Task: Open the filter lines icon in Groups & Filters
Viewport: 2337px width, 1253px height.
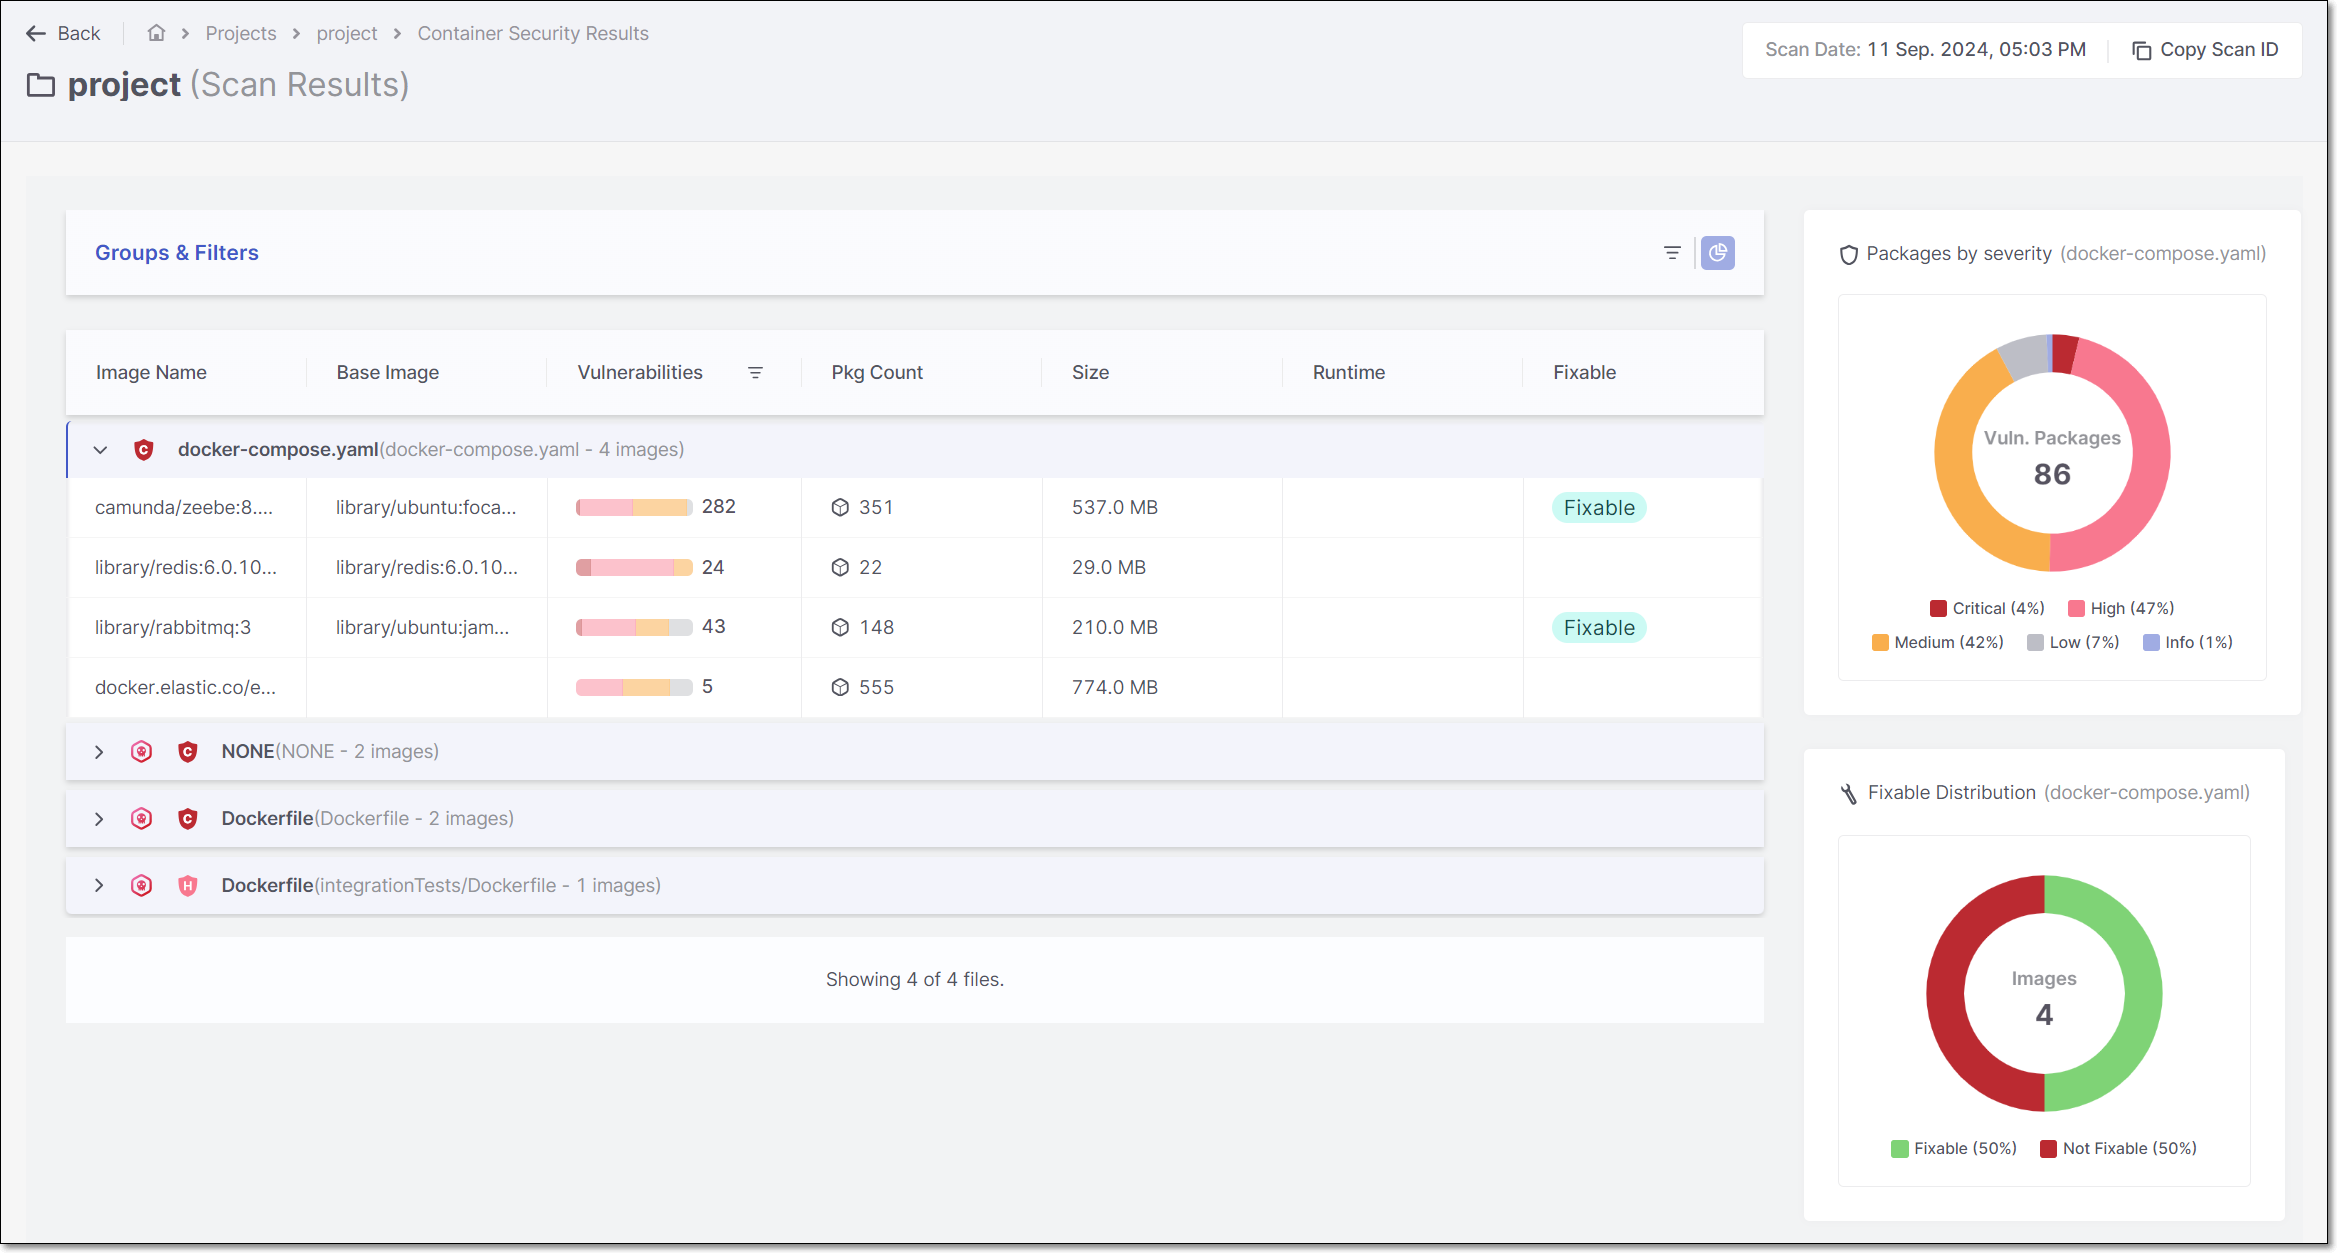Action: coord(1672,253)
